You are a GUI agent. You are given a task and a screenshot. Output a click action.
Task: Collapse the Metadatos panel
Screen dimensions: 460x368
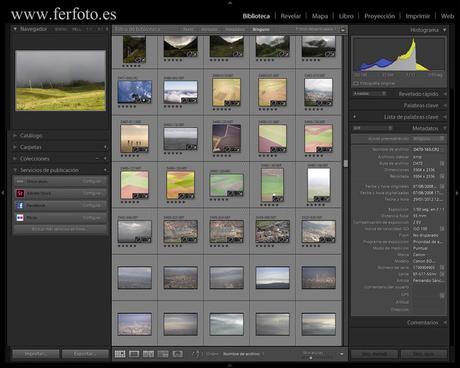[x=445, y=128]
